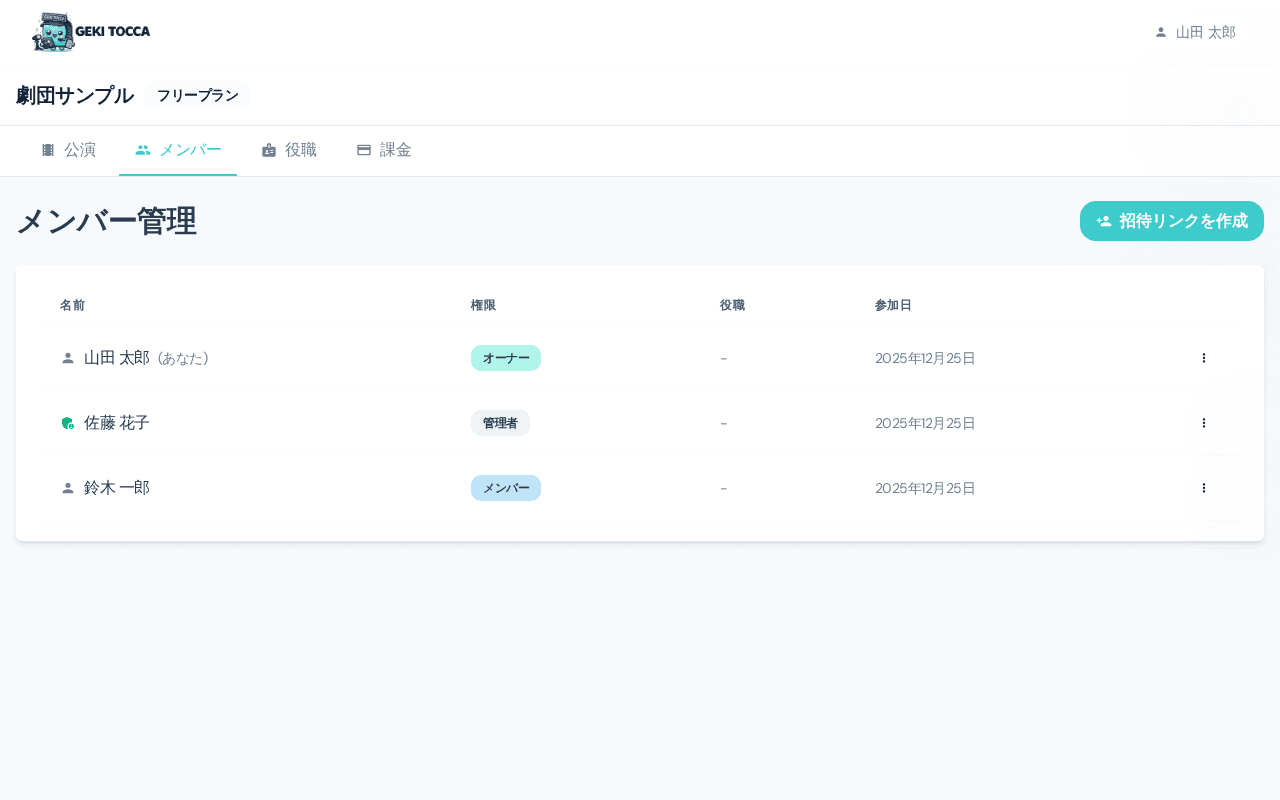Expand the actions menu for 鈴木 一郎

pos(1204,488)
